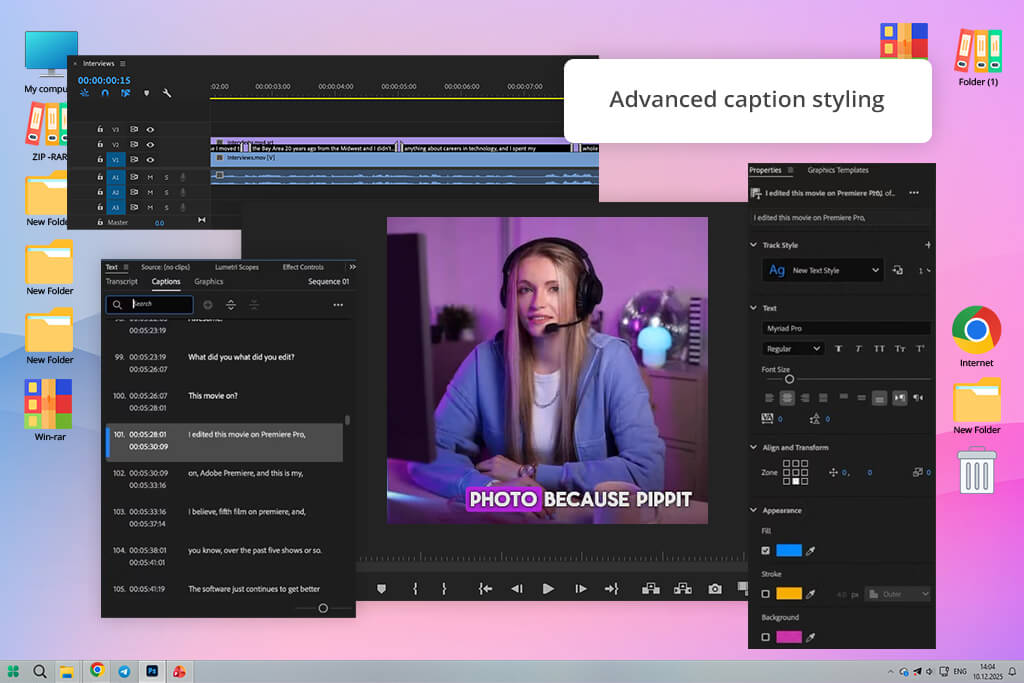This screenshot has width=1024, height=683.
Task: Open New Text Style dropdown
Action: pyautogui.click(x=823, y=270)
